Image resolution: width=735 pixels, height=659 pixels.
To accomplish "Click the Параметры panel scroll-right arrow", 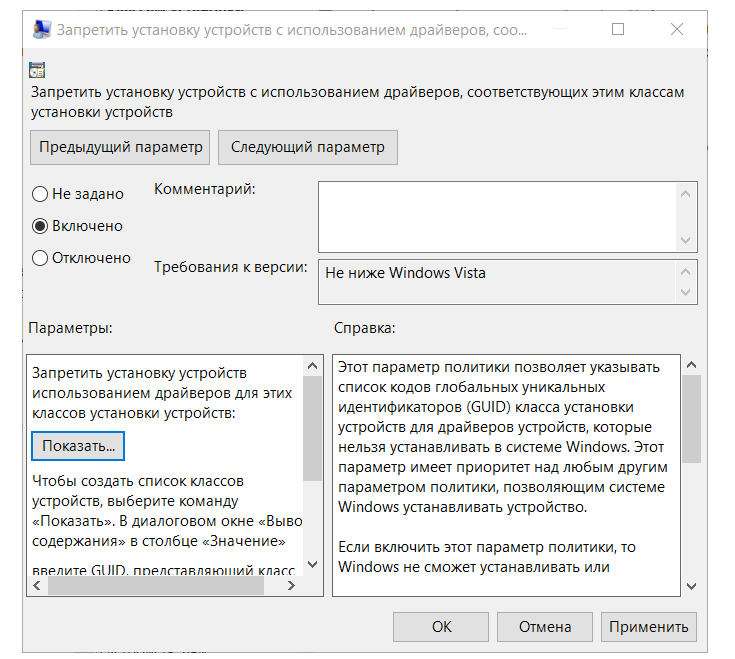I will [x=297, y=587].
